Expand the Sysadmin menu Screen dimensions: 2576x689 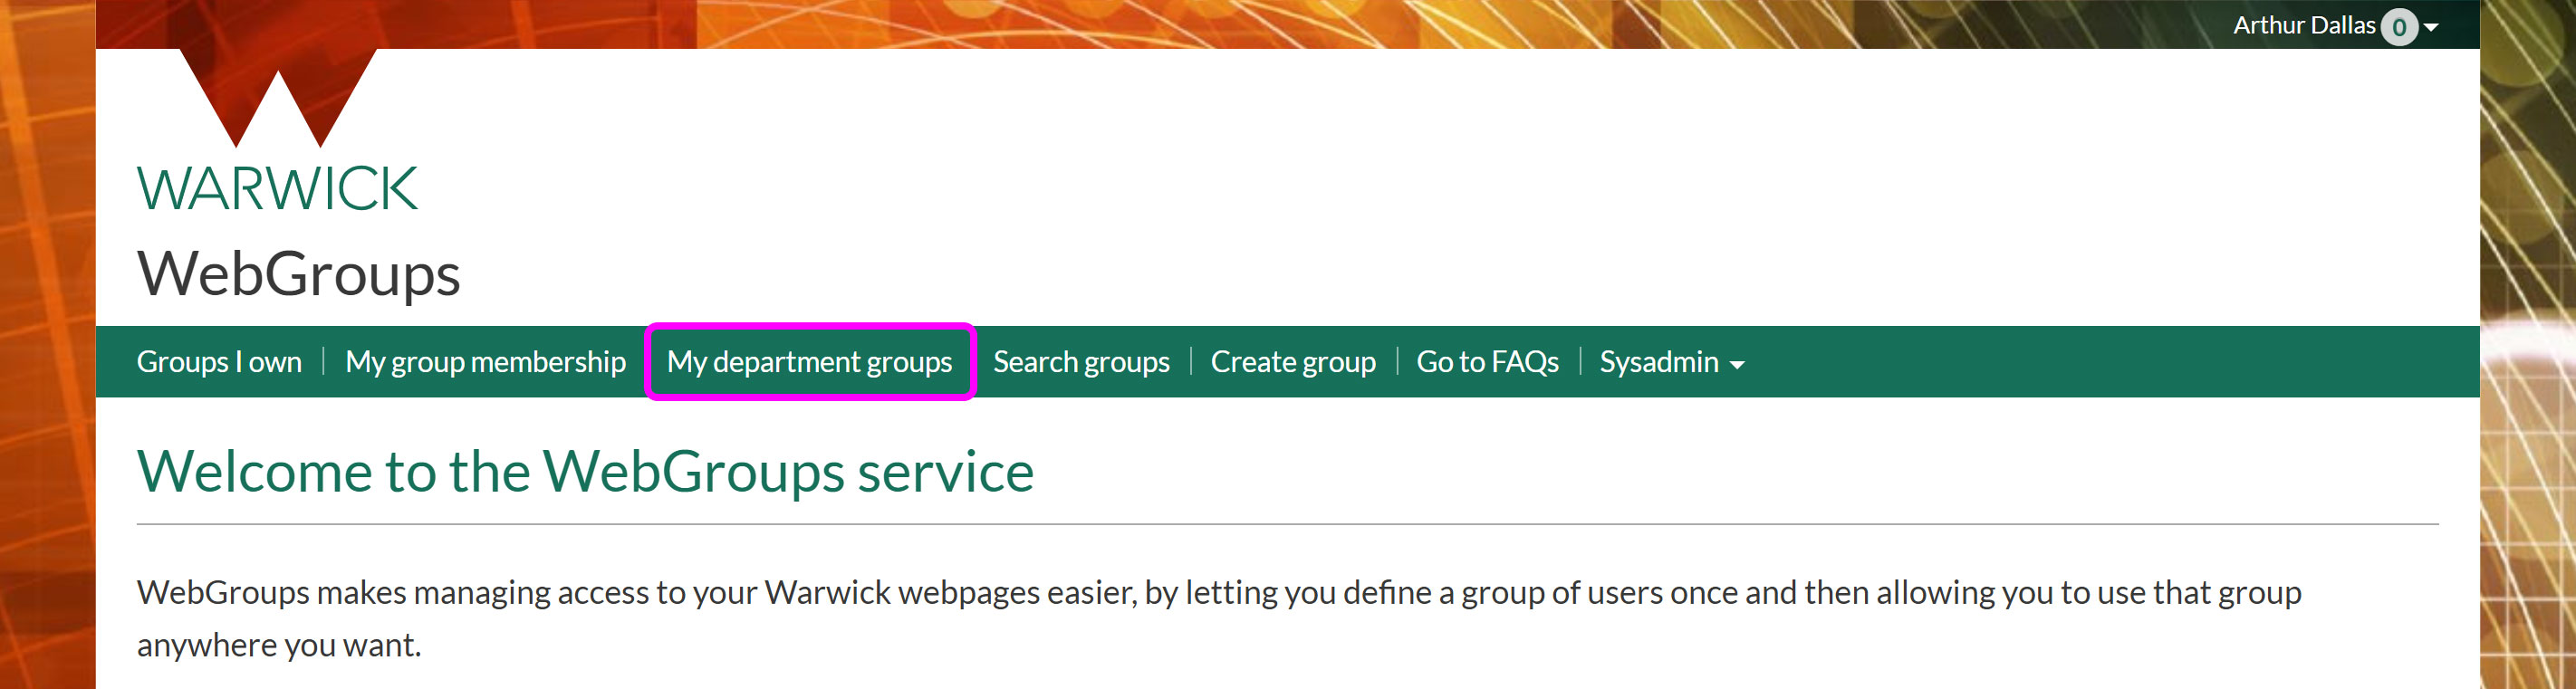1659,361
